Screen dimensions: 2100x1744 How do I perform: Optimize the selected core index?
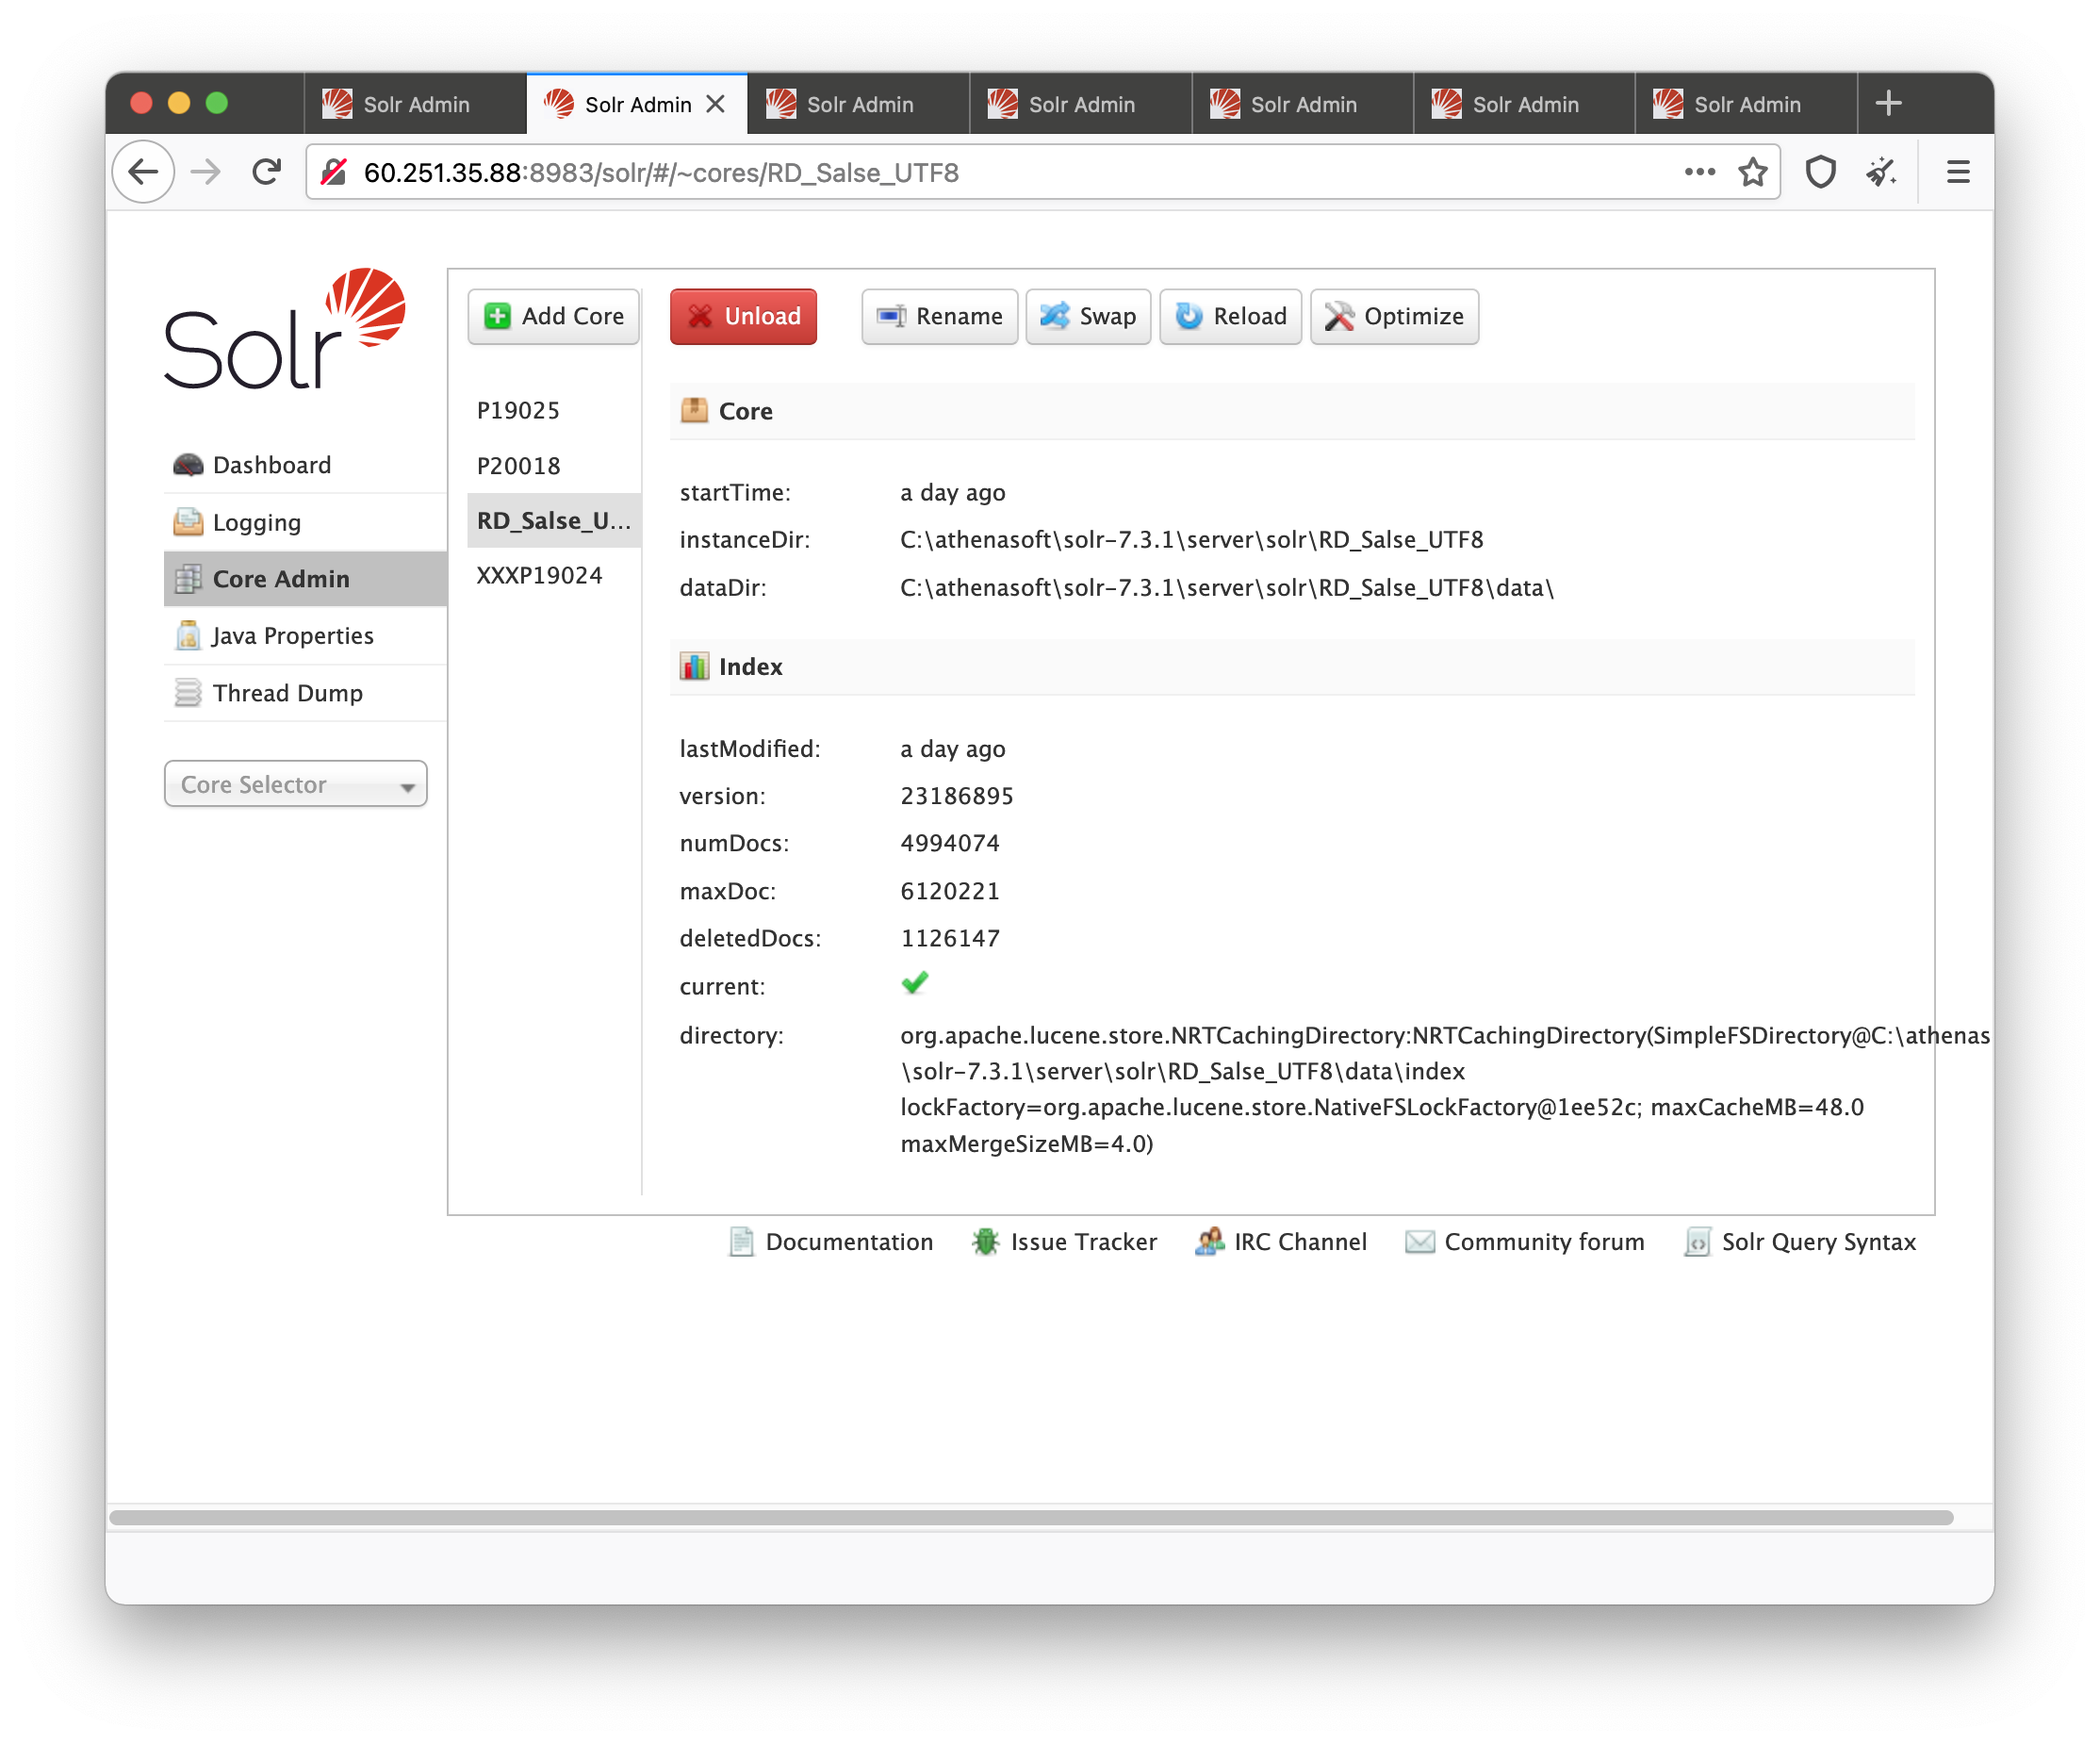1394,316
